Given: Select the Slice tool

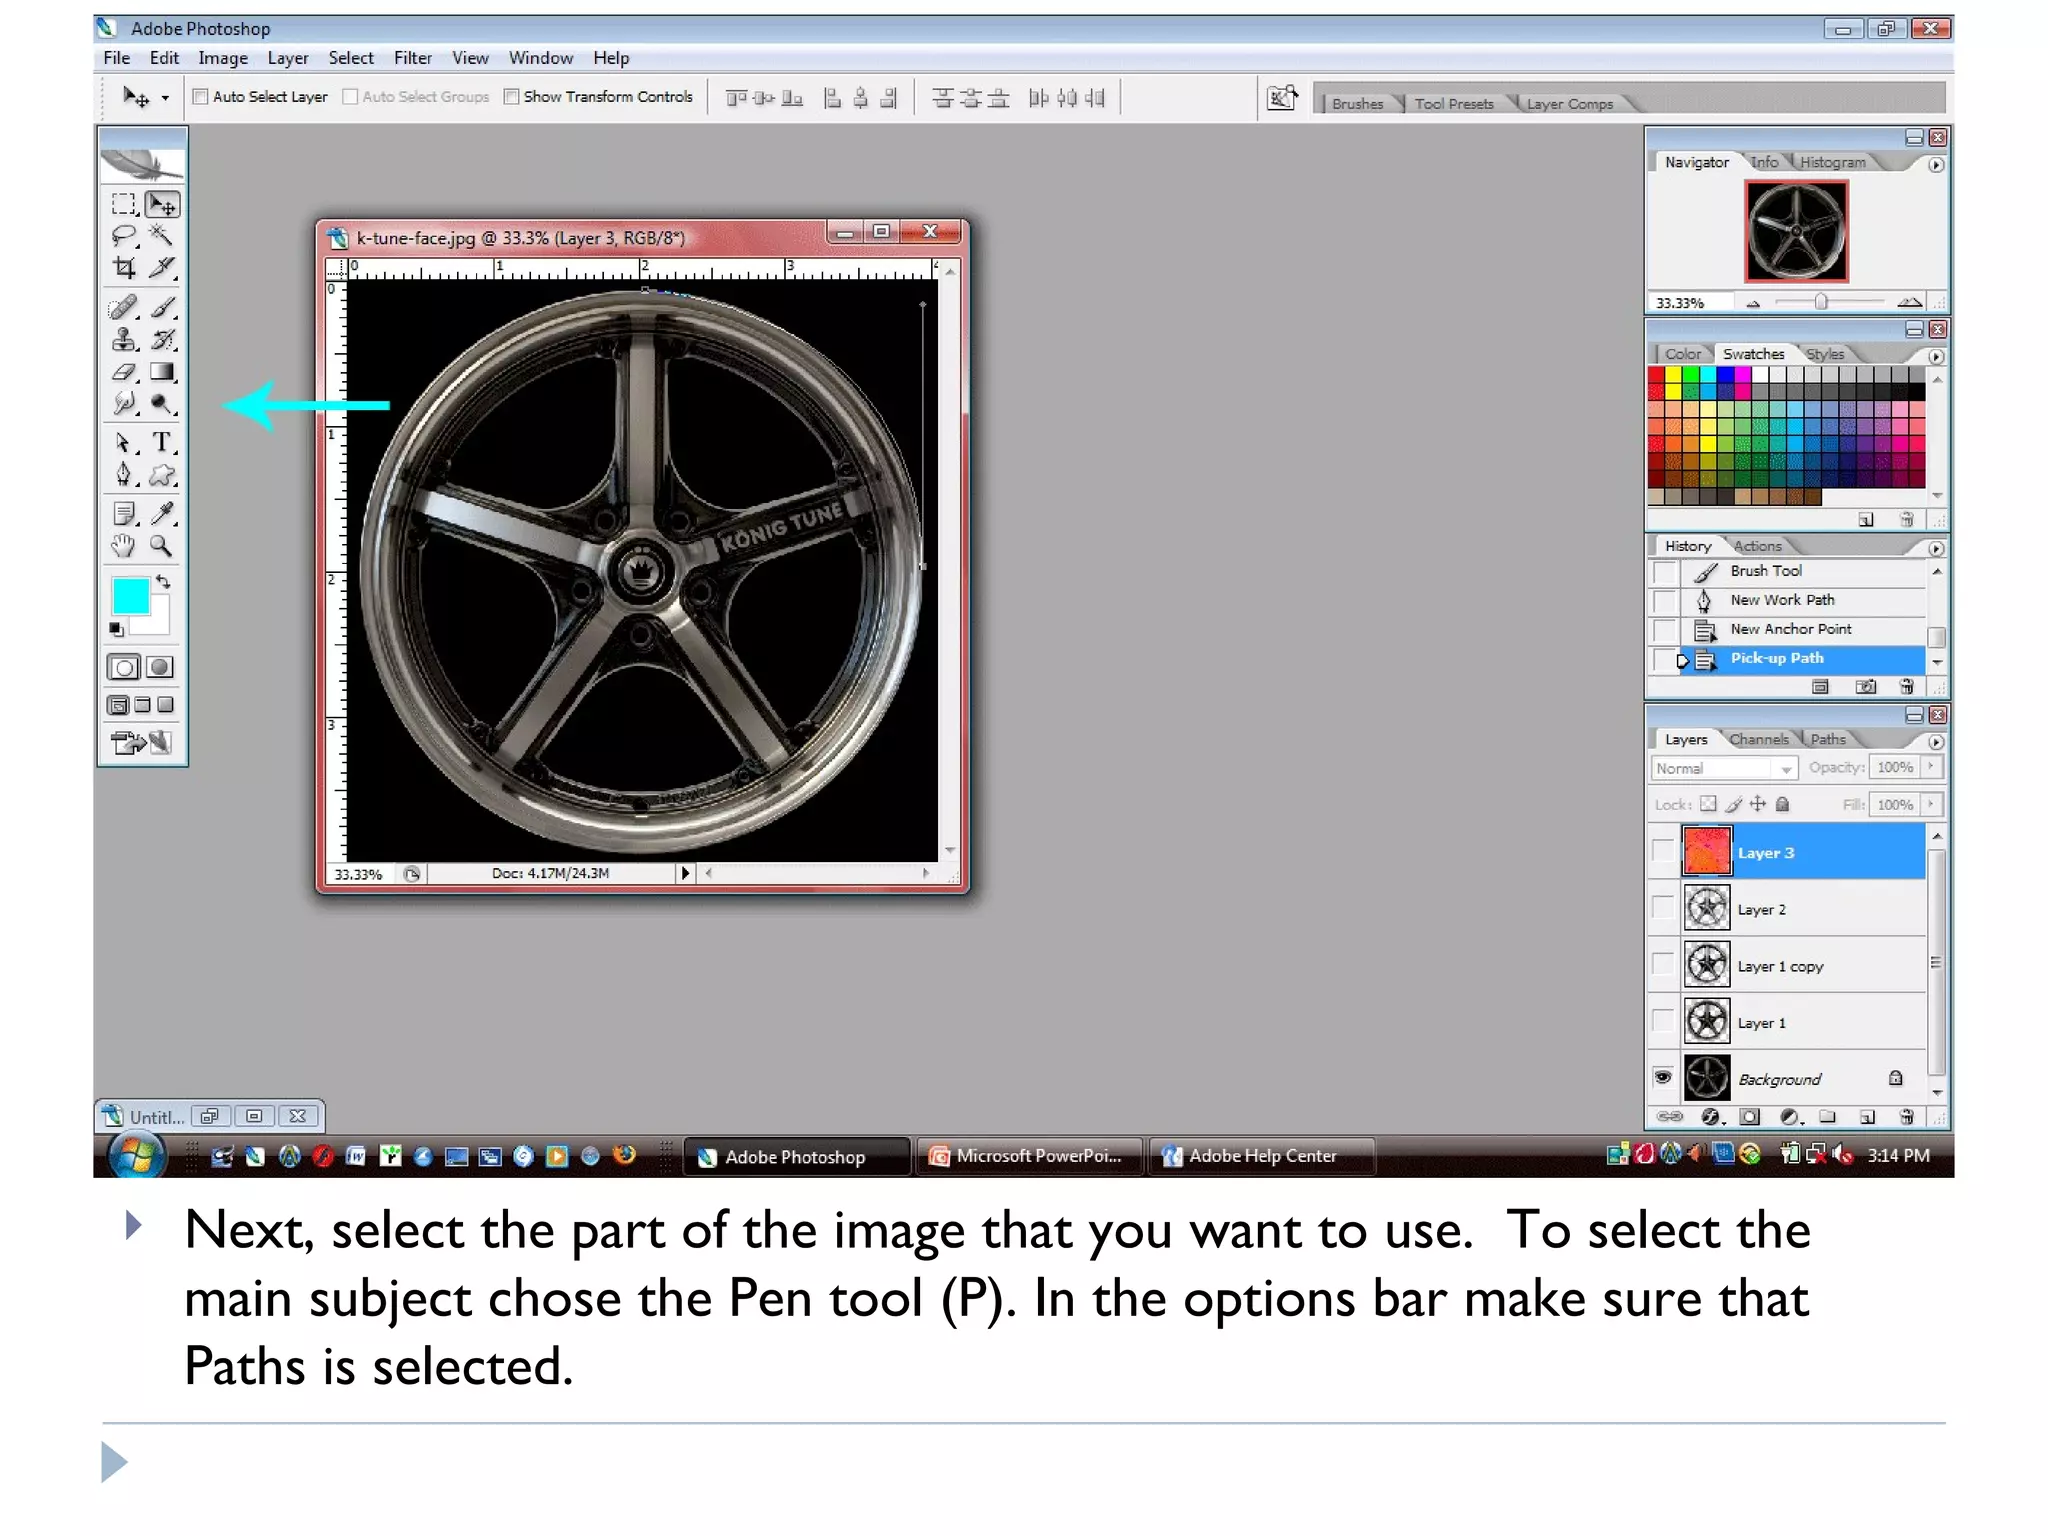Looking at the screenshot, I should (x=162, y=268).
